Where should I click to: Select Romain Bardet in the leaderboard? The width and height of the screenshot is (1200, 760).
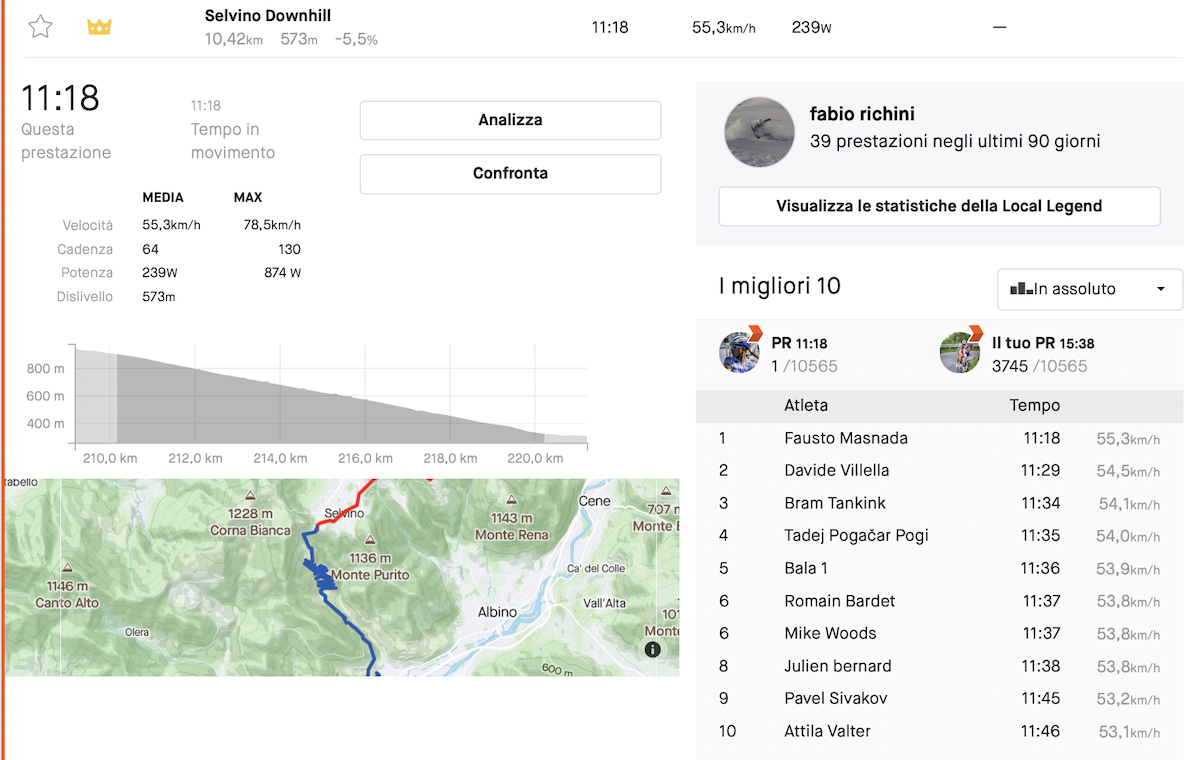click(839, 601)
